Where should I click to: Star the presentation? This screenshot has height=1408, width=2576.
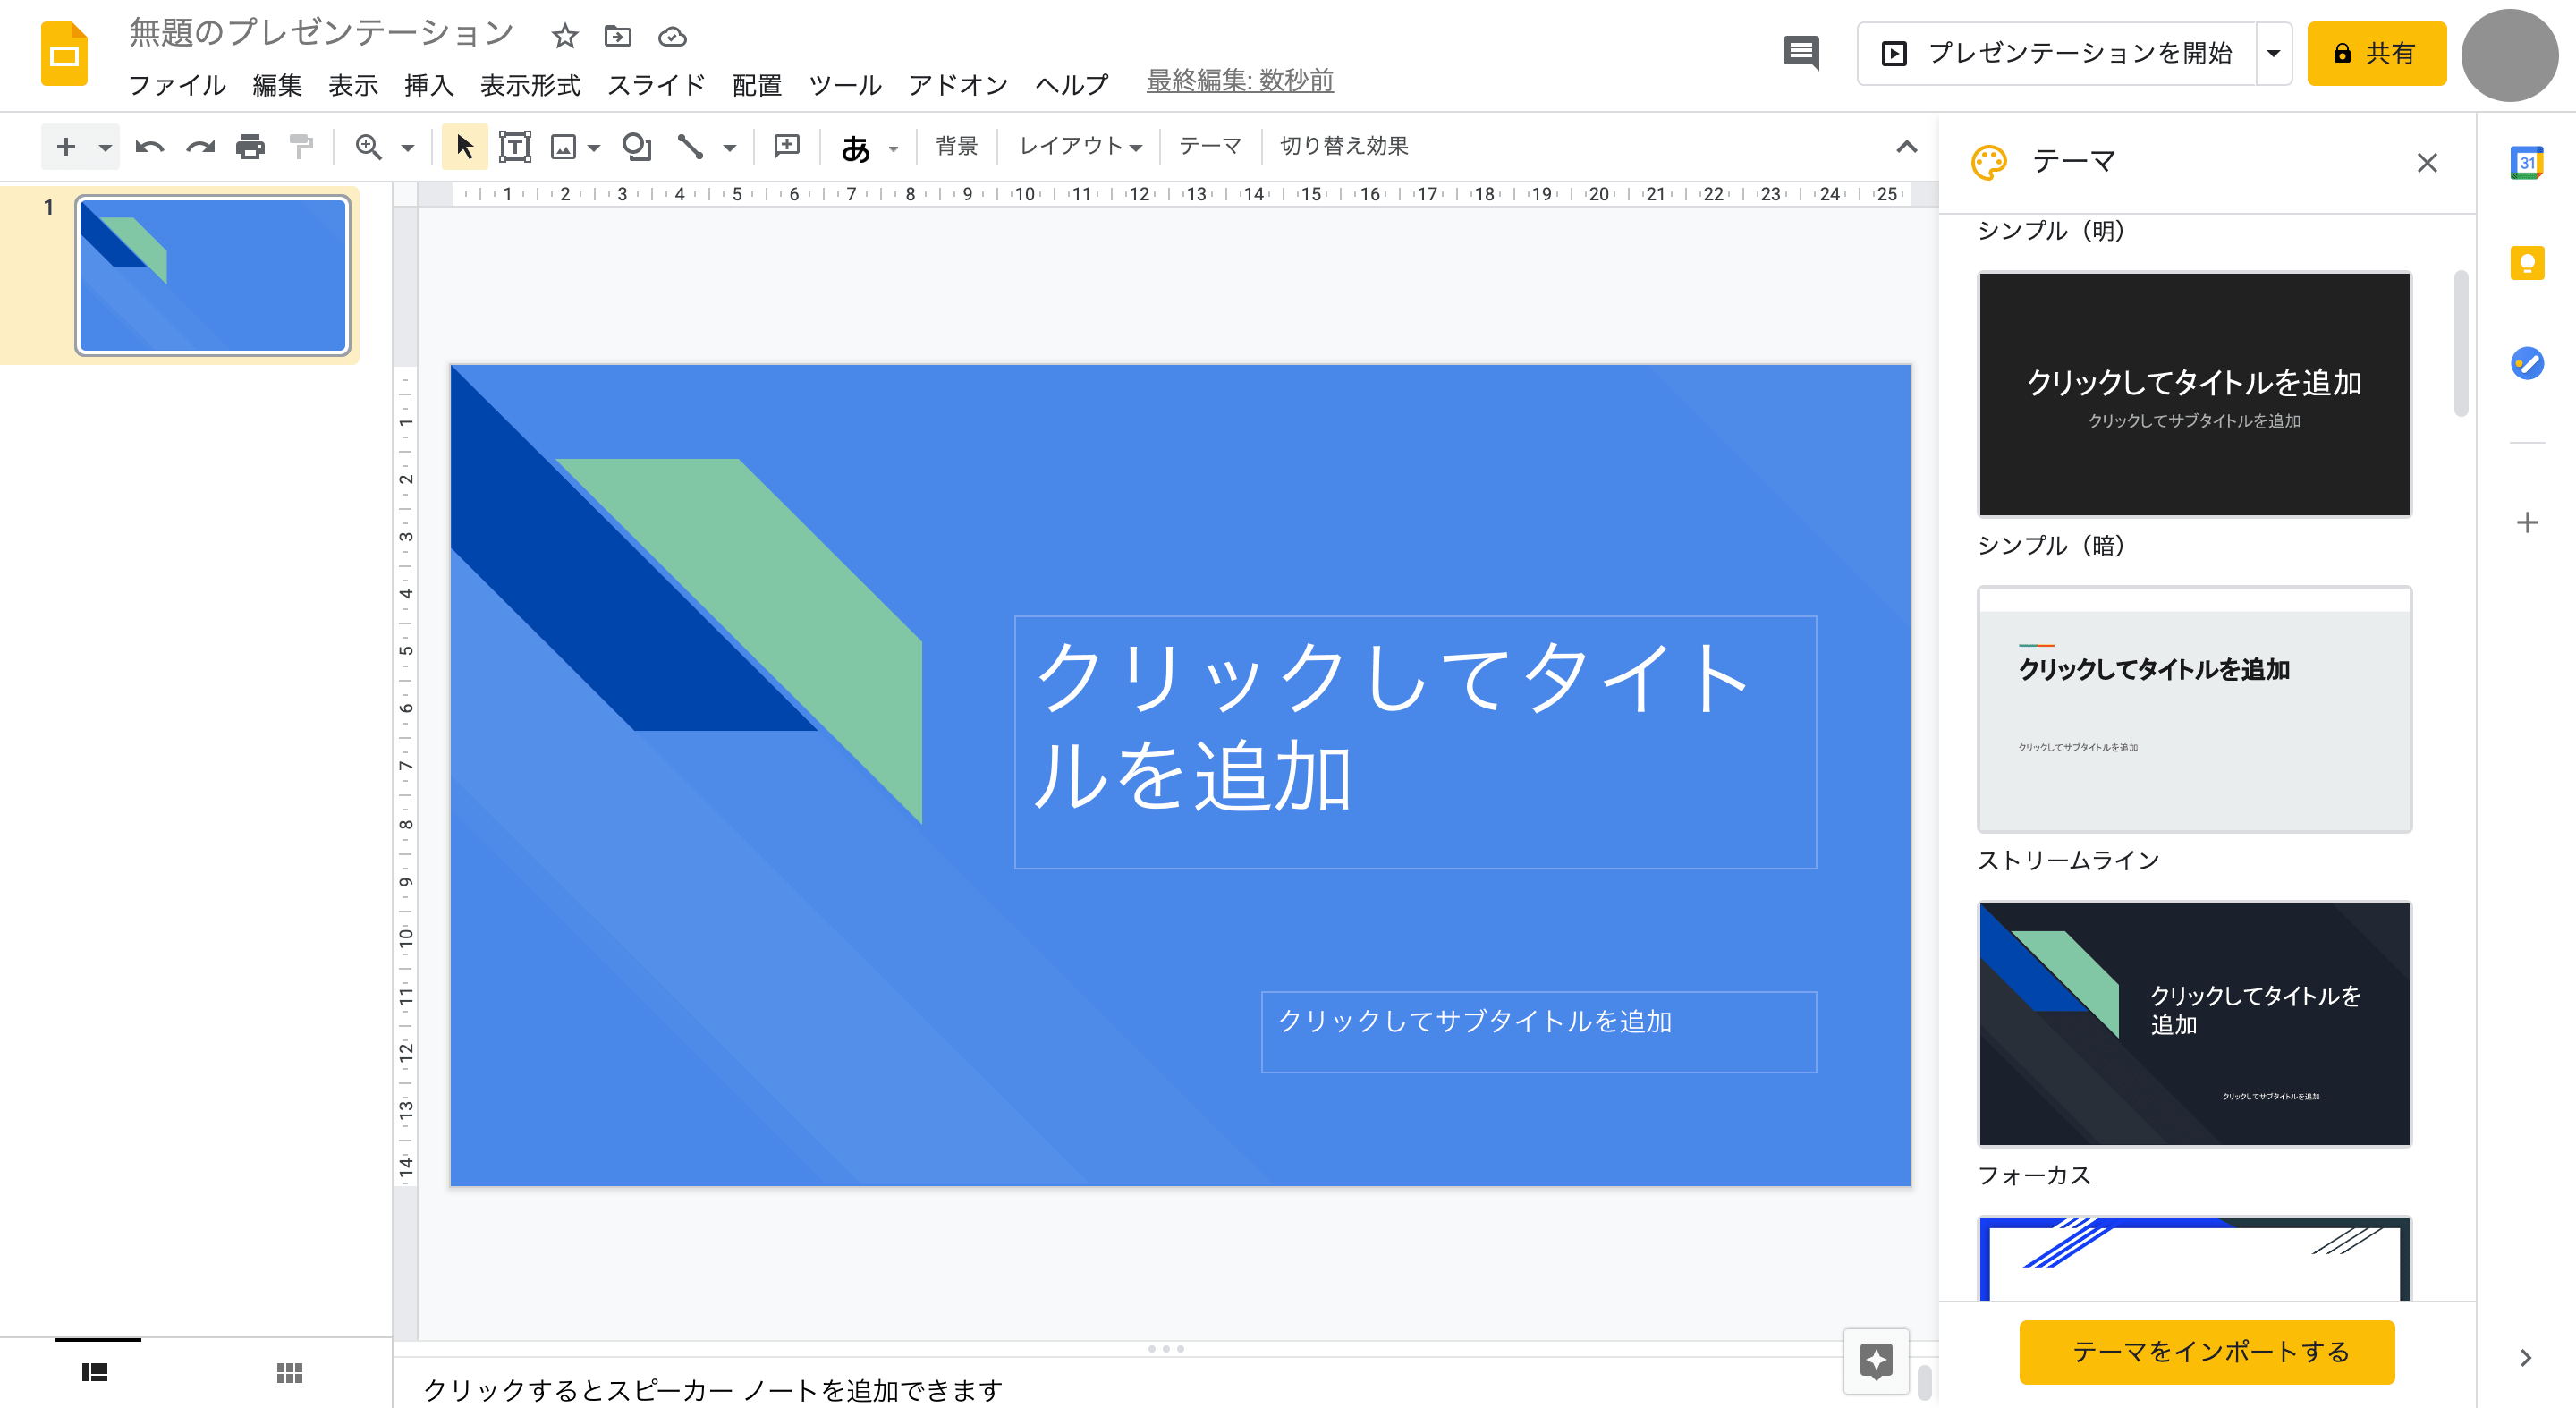point(565,37)
